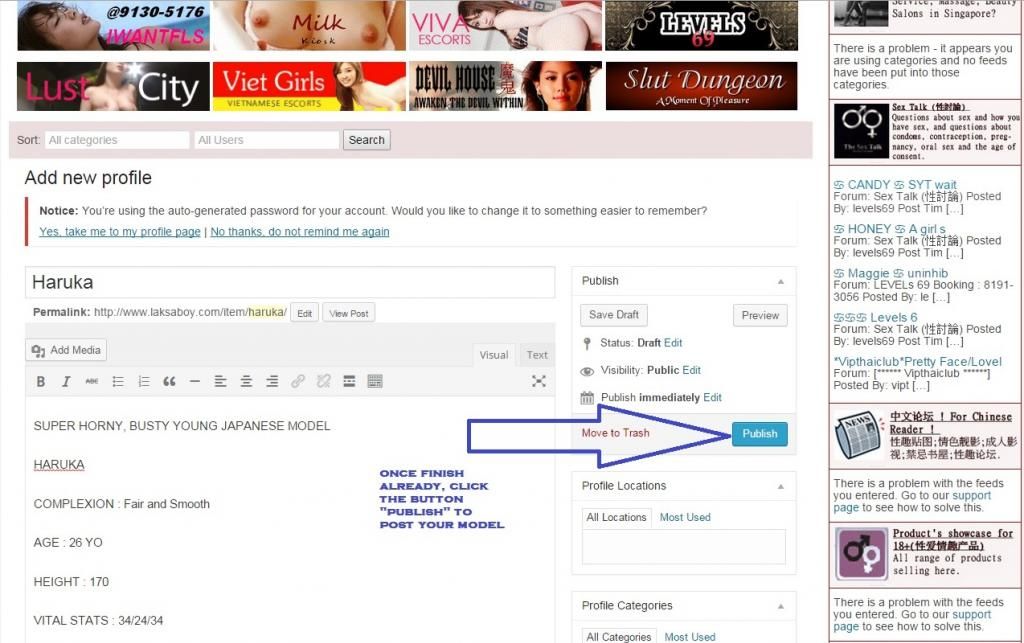Click inside the Profile Locations list box
This screenshot has width=1024, height=643.
(x=683, y=546)
